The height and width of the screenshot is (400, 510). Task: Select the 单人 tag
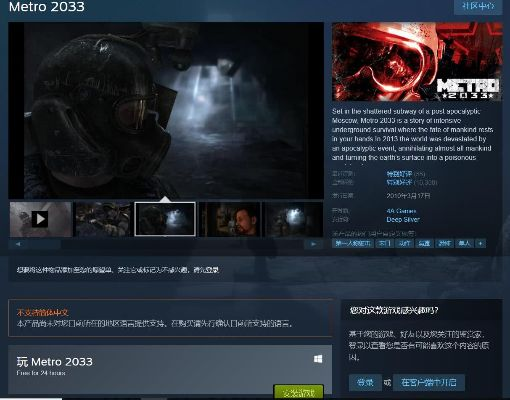(464, 244)
